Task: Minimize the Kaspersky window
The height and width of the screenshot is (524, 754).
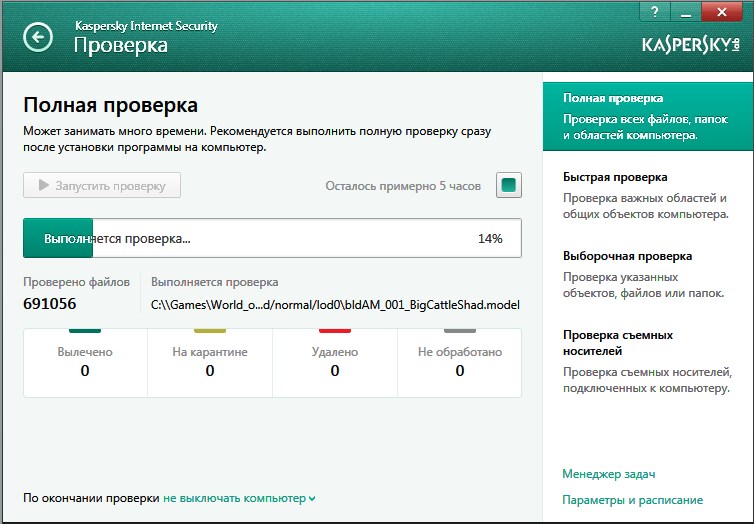Action: click(x=686, y=12)
